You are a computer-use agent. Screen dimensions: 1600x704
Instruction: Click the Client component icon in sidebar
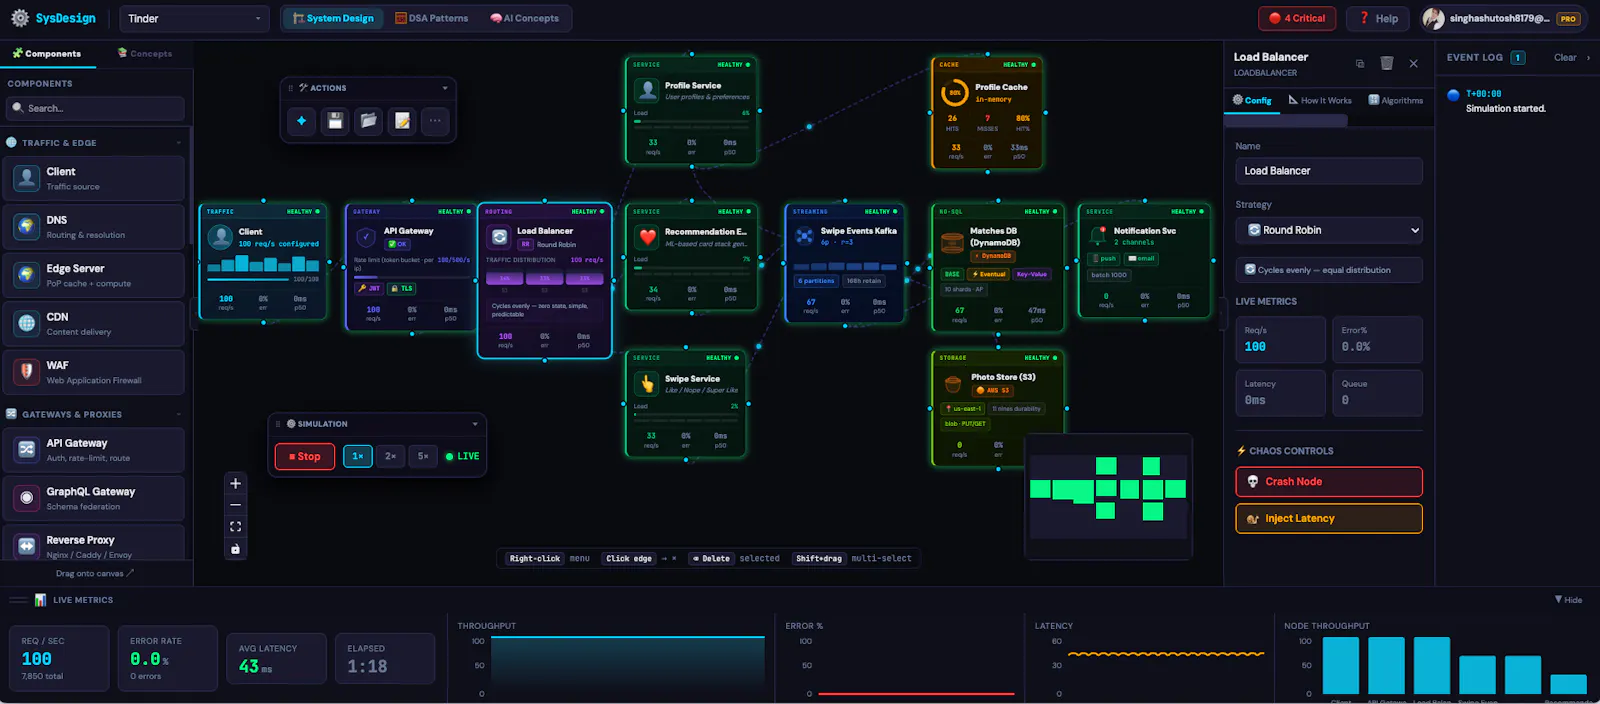tap(27, 178)
